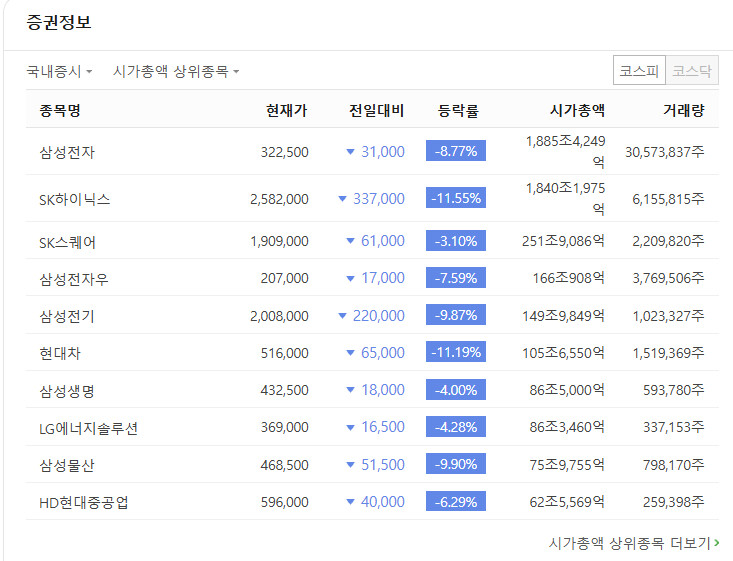Open the 삼성전자우 stock link
The width and height of the screenshot is (733, 561).
pos(74,279)
